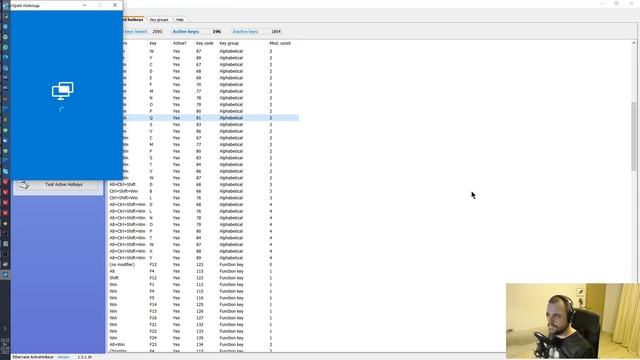Click key code 132 in F21 row
This screenshot has height=360, width=640.
[200, 324]
